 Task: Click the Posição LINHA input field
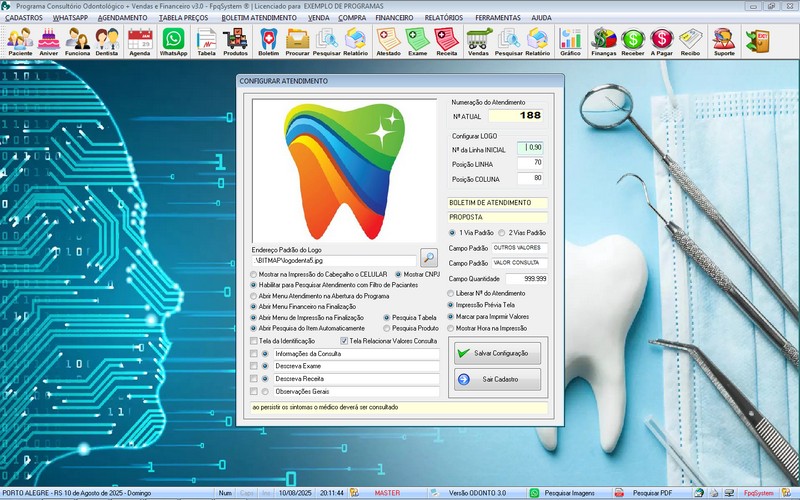(530, 162)
